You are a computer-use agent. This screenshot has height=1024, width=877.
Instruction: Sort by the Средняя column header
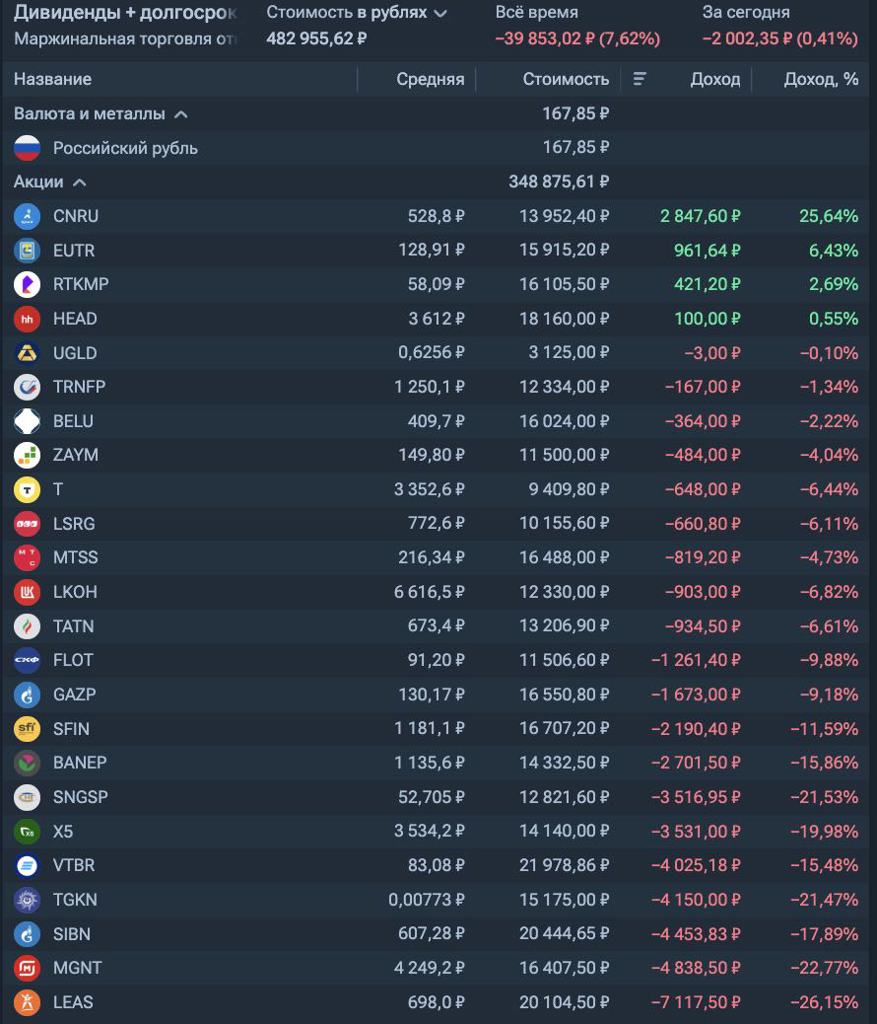pyautogui.click(x=430, y=79)
